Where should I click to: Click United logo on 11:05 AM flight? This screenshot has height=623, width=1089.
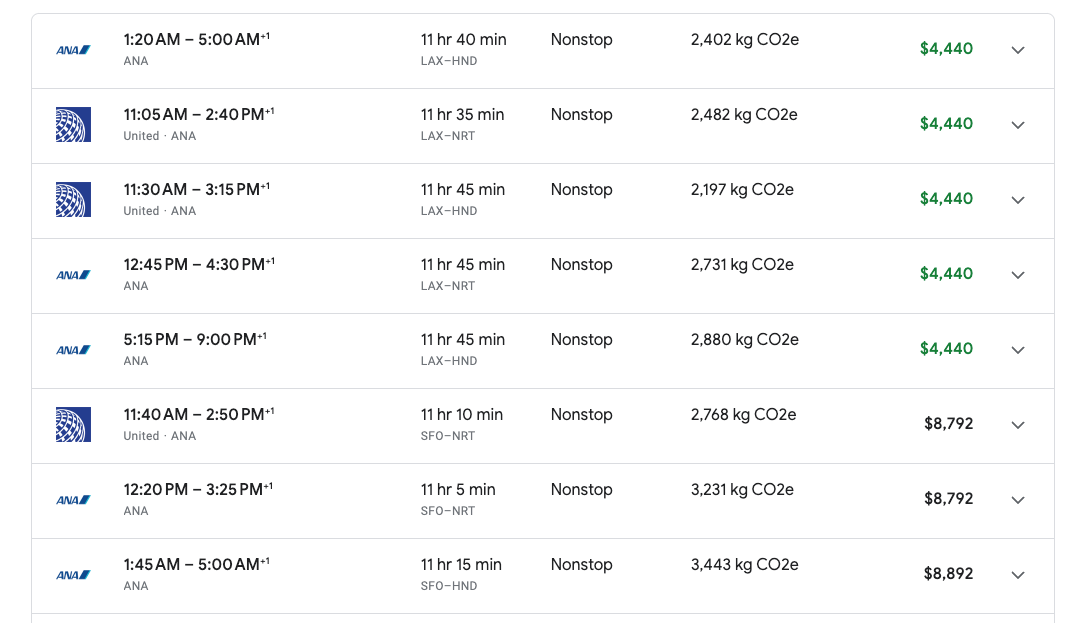73,125
